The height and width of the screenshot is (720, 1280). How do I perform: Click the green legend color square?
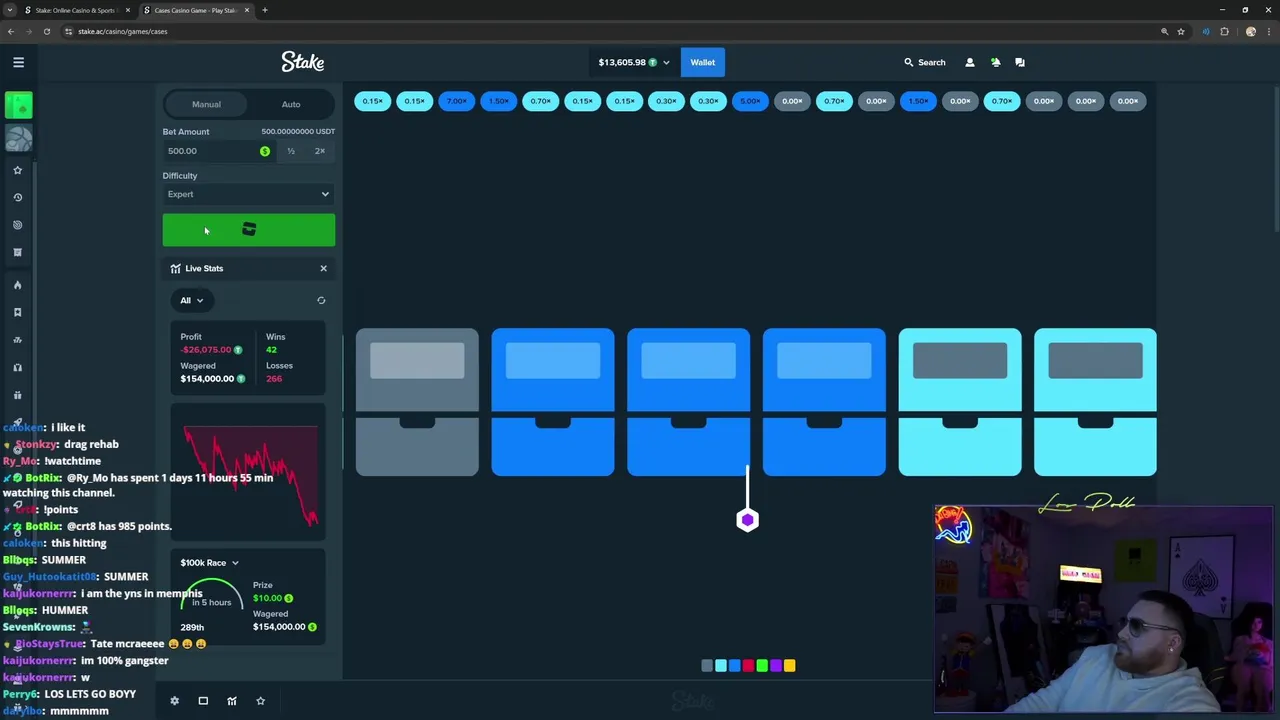coord(762,665)
